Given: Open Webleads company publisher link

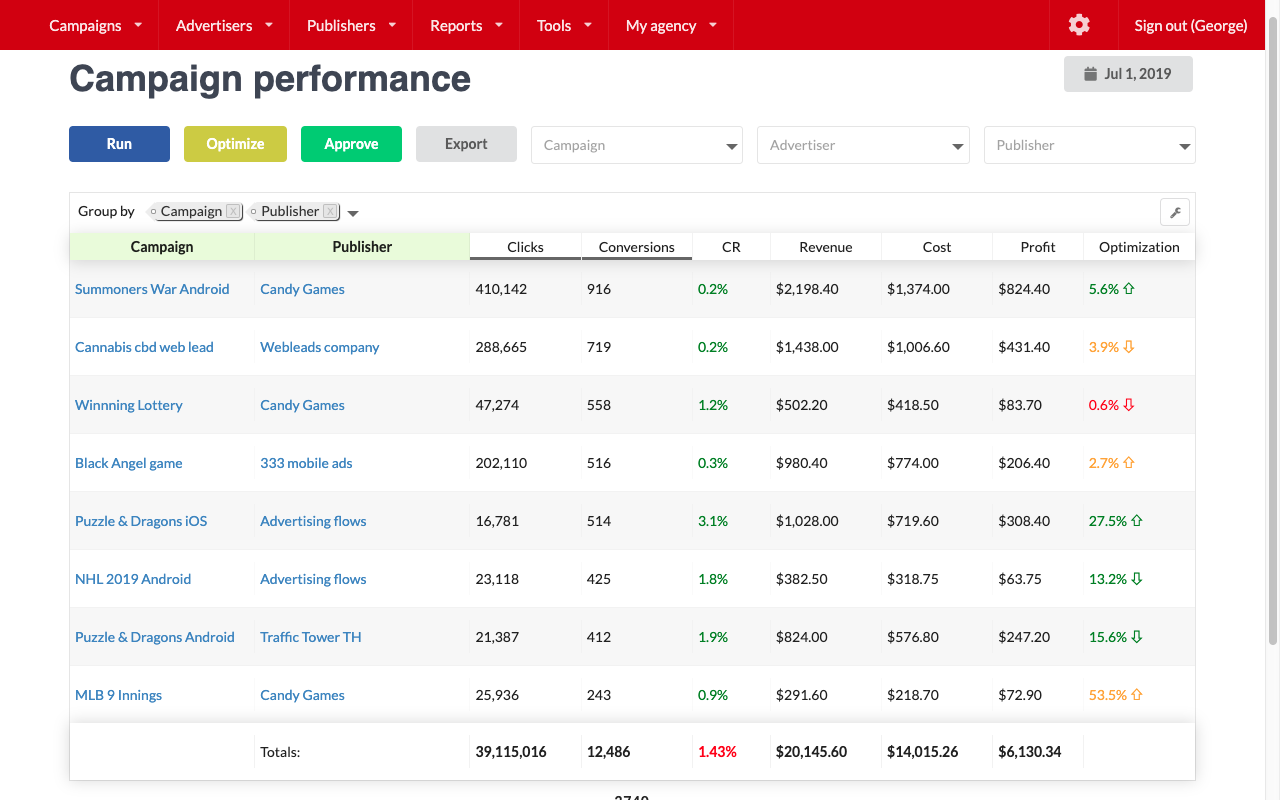Looking at the screenshot, I should click(320, 347).
